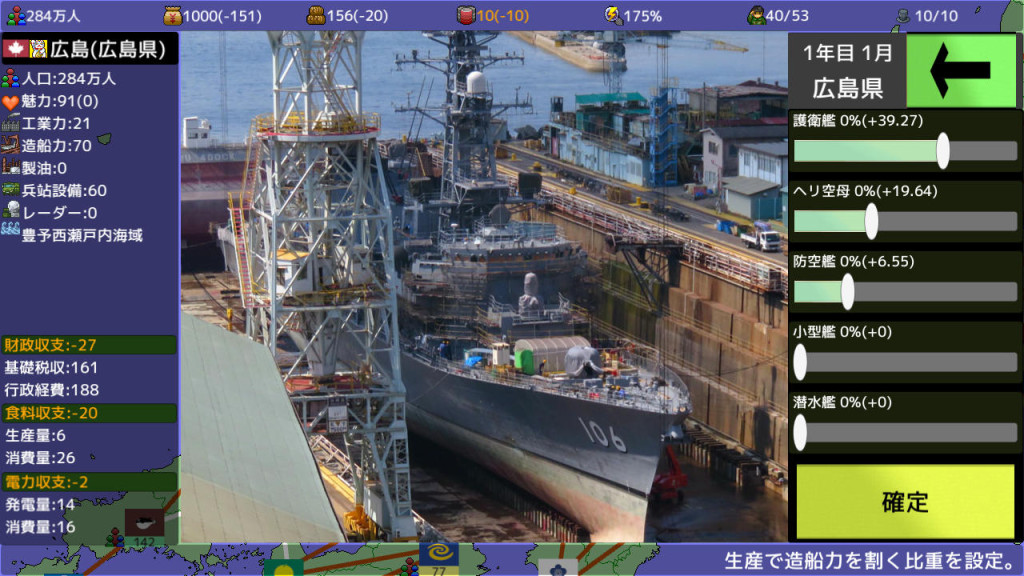The image size is (1024, 576).
Task: Click the food sack icon showing 156
Action: click(318, 14)
